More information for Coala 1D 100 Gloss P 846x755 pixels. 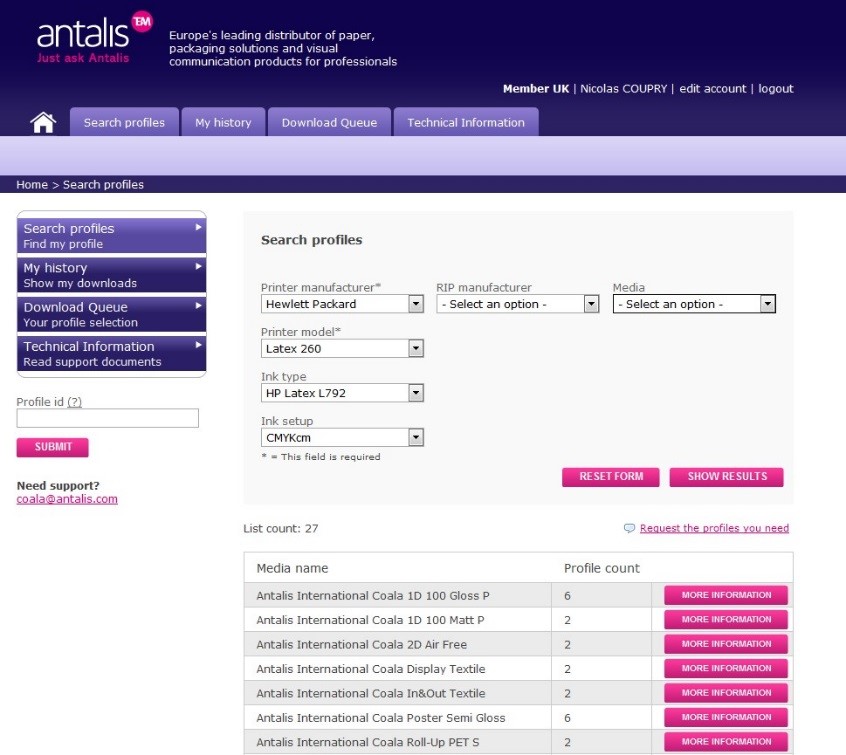(726, 595)
